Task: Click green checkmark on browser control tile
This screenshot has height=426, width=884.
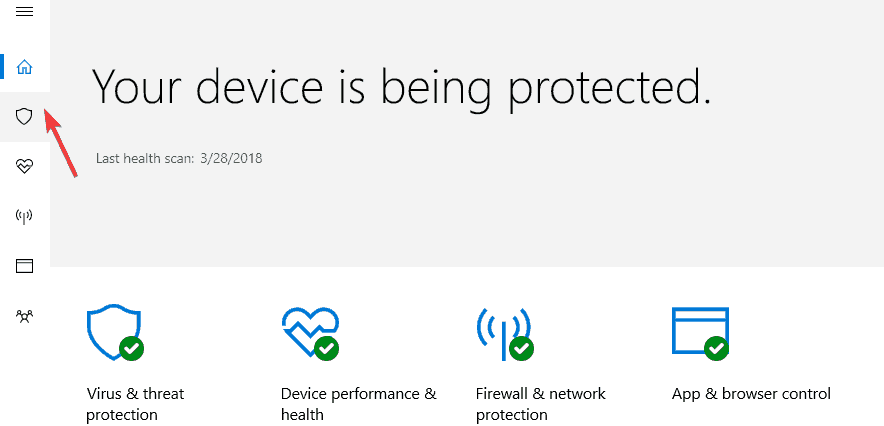Action: [x=717, y=348]
